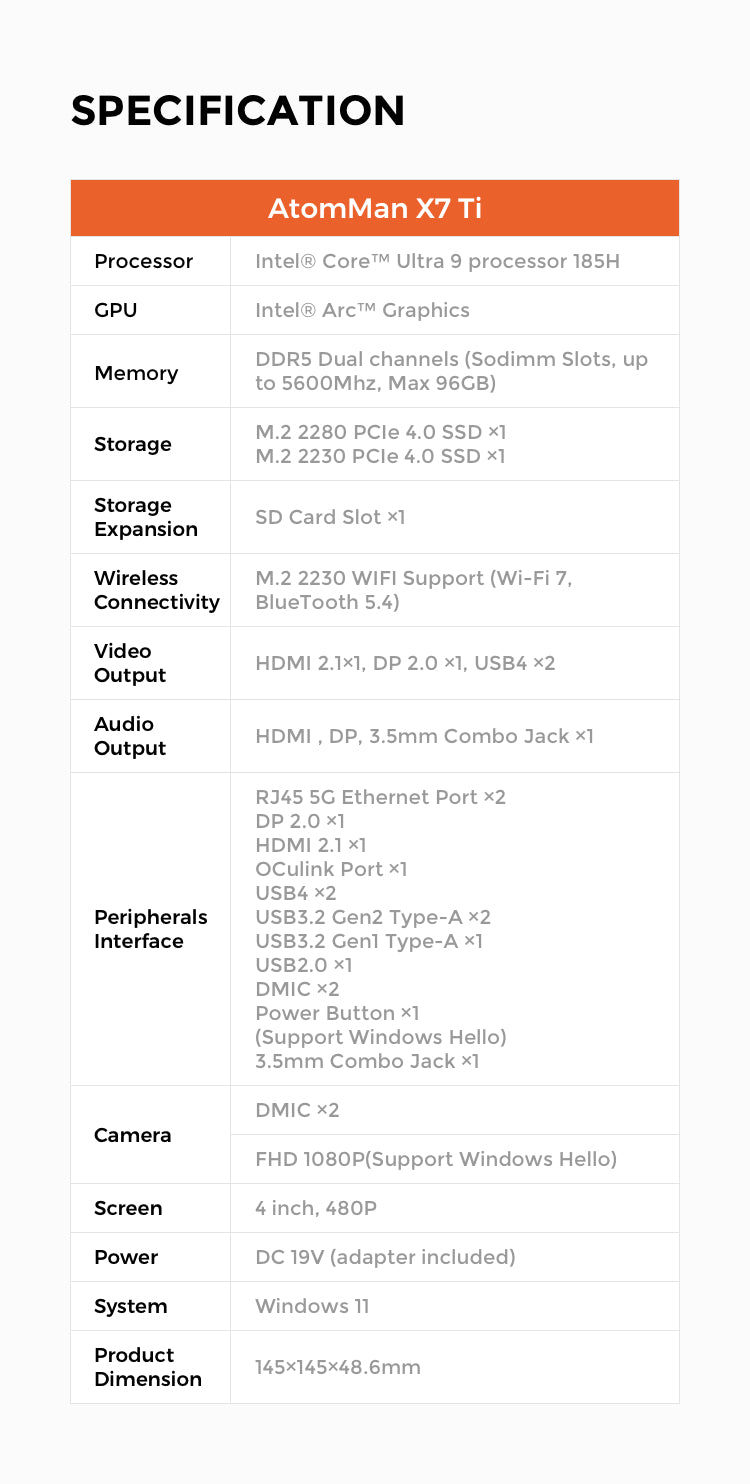Click the USB3.2 Gen2 Type-A ×2 entry
Screen dimensions: 750x1484
coord(373,917)
